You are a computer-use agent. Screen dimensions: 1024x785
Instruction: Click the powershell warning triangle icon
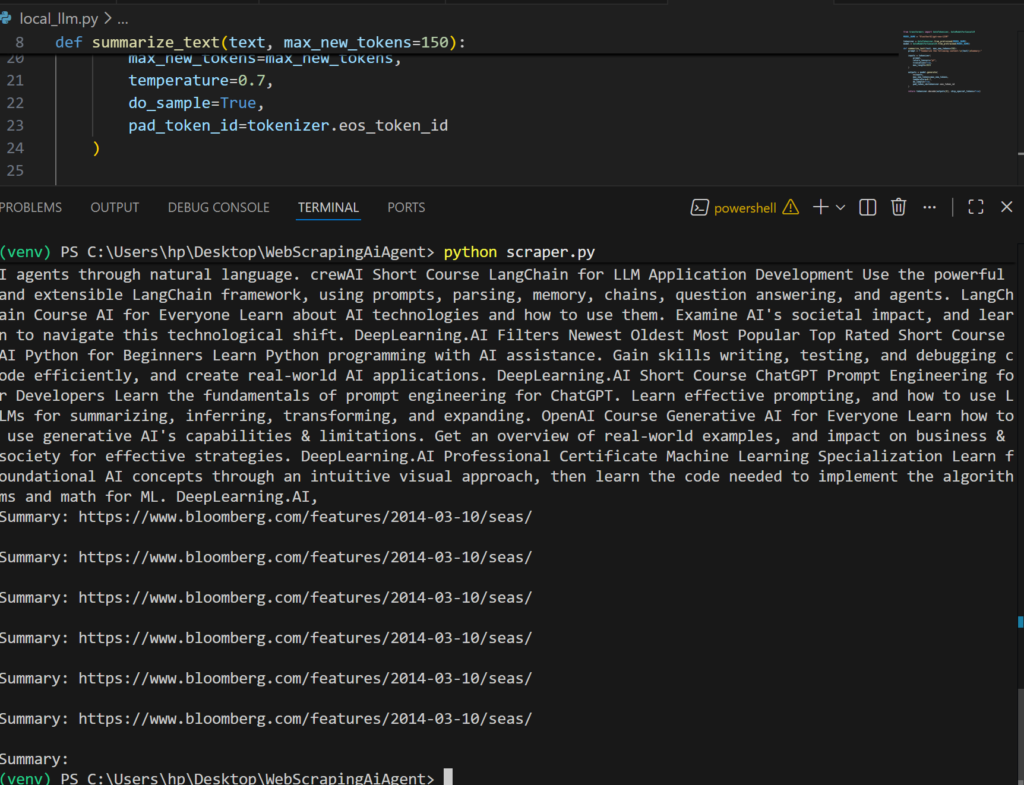click(x=790, y=207)
